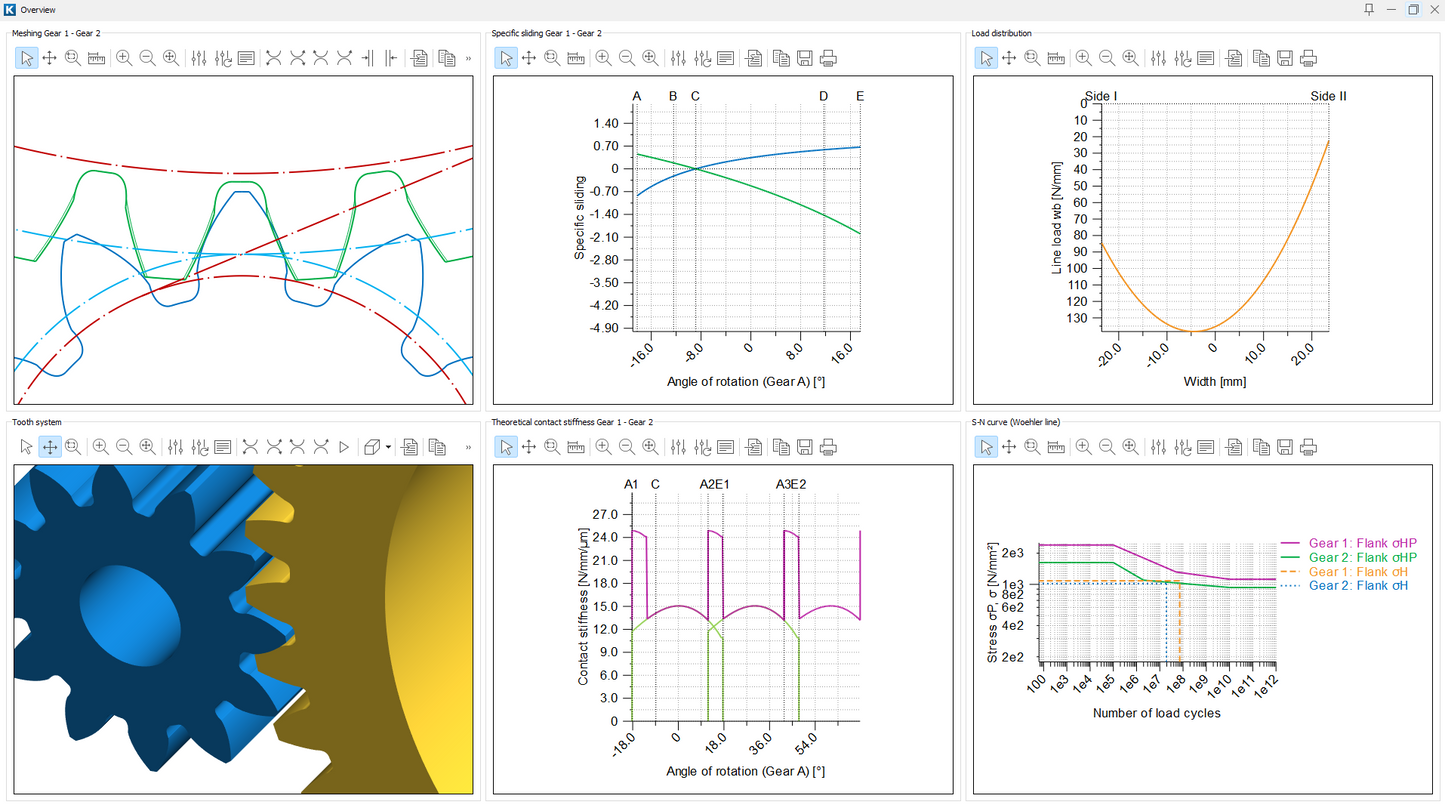Viewport: 1445px width, 811px height.
Task: Expand the Tooth system toolbar overflow chevron
Action: pyautogui.click(x=468, y=447)
